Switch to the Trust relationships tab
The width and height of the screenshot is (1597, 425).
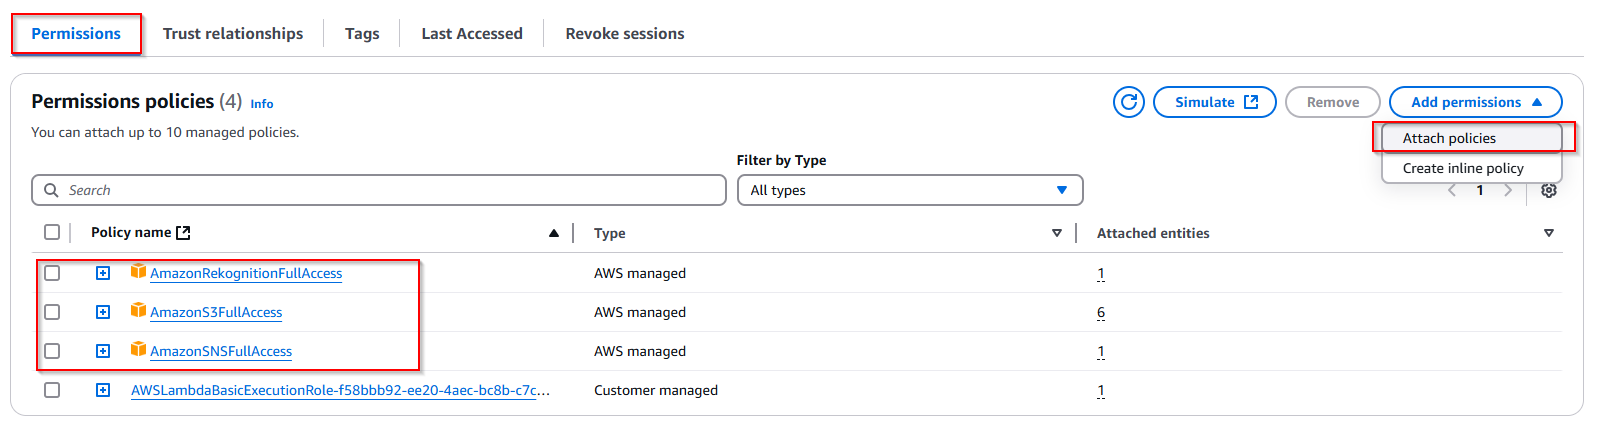[x=233, y=33]
